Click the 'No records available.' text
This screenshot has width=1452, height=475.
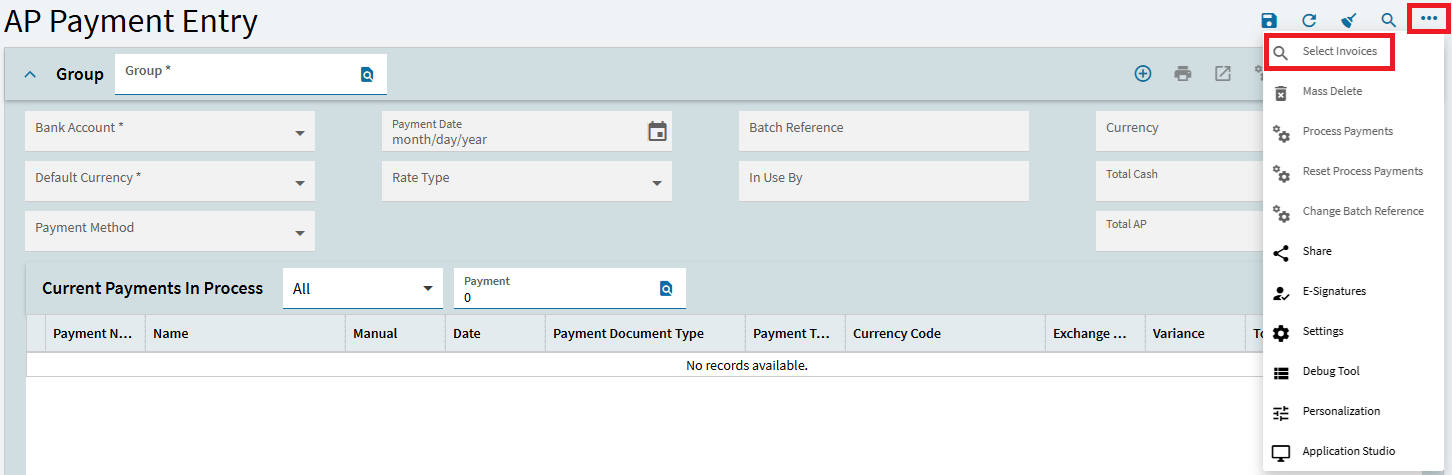(x=746, y=365)
